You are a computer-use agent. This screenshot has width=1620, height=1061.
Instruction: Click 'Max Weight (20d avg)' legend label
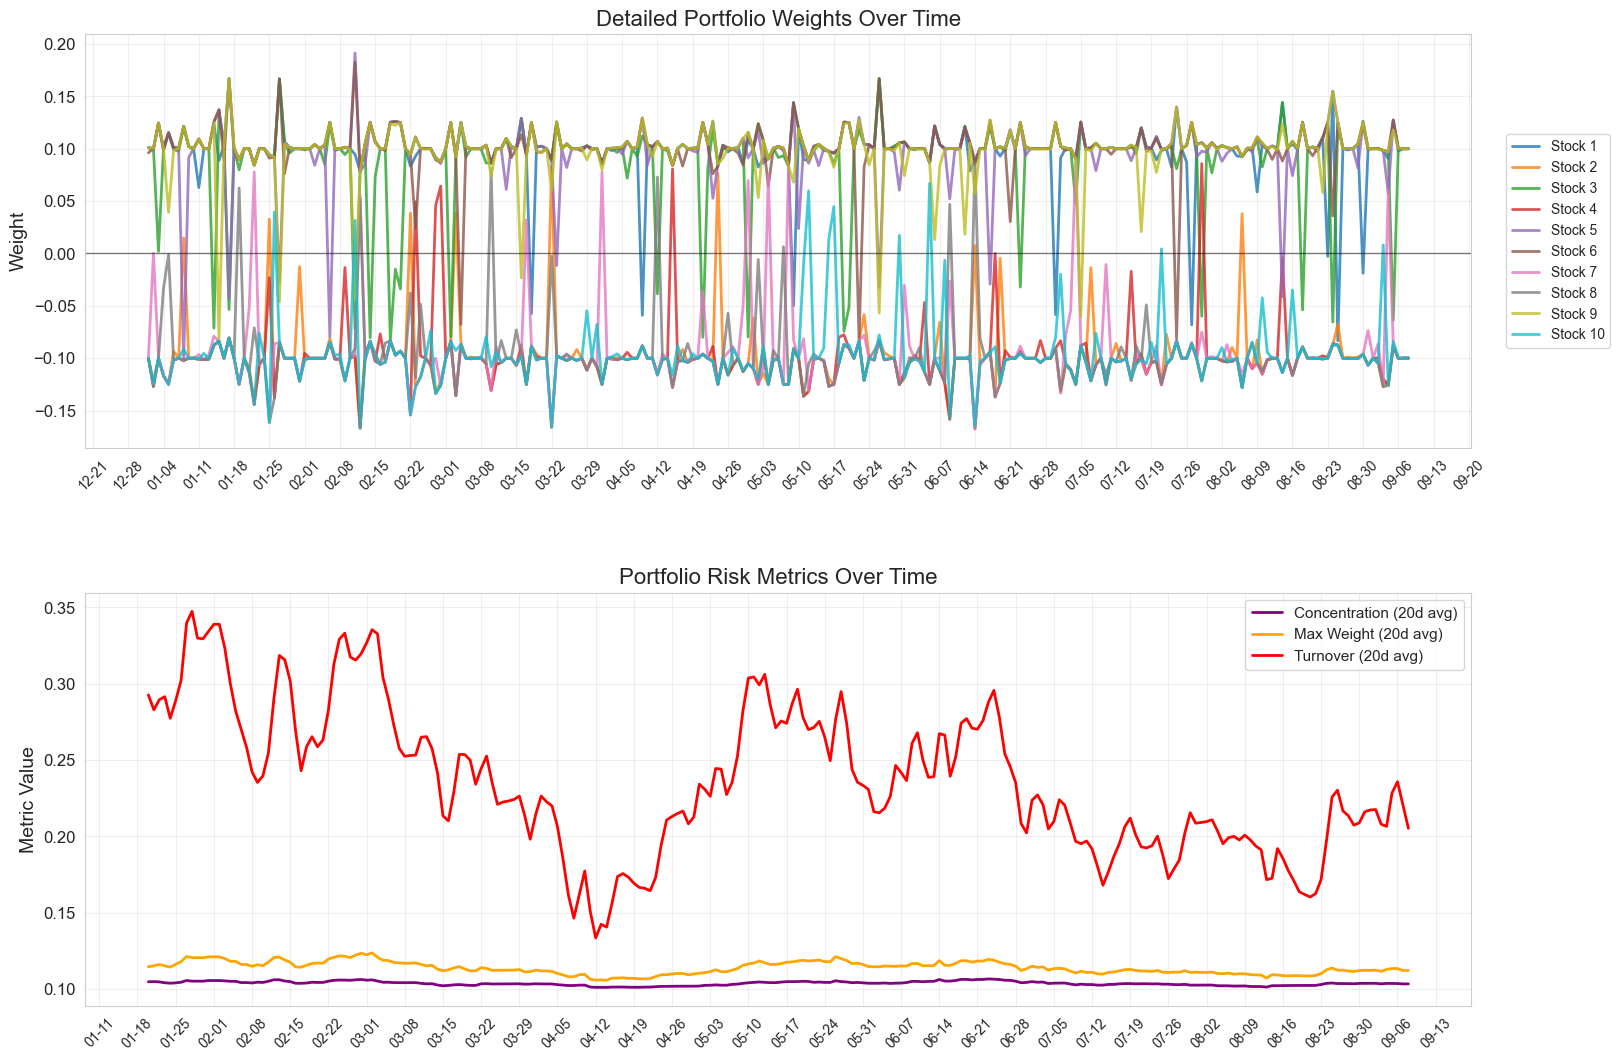(1368, 634)
